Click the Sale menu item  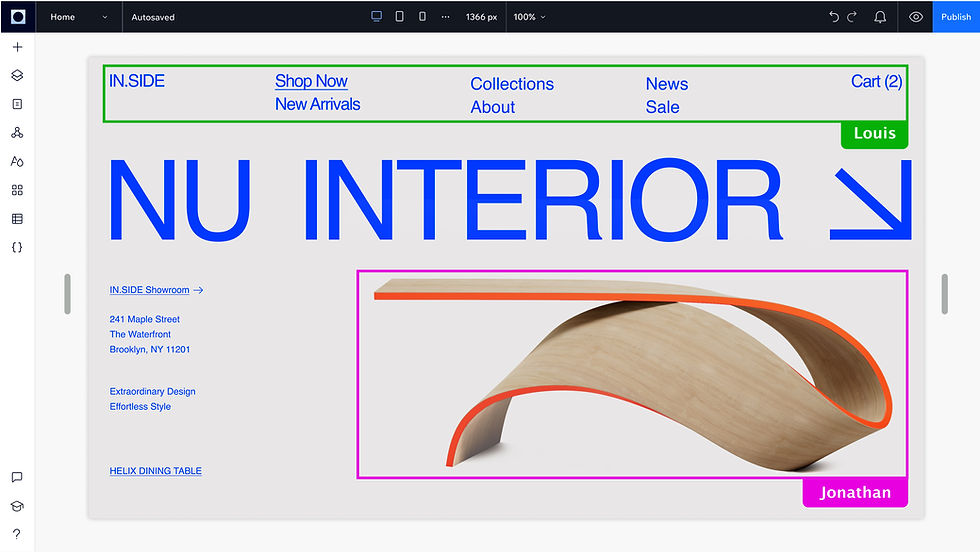(662, 107)
